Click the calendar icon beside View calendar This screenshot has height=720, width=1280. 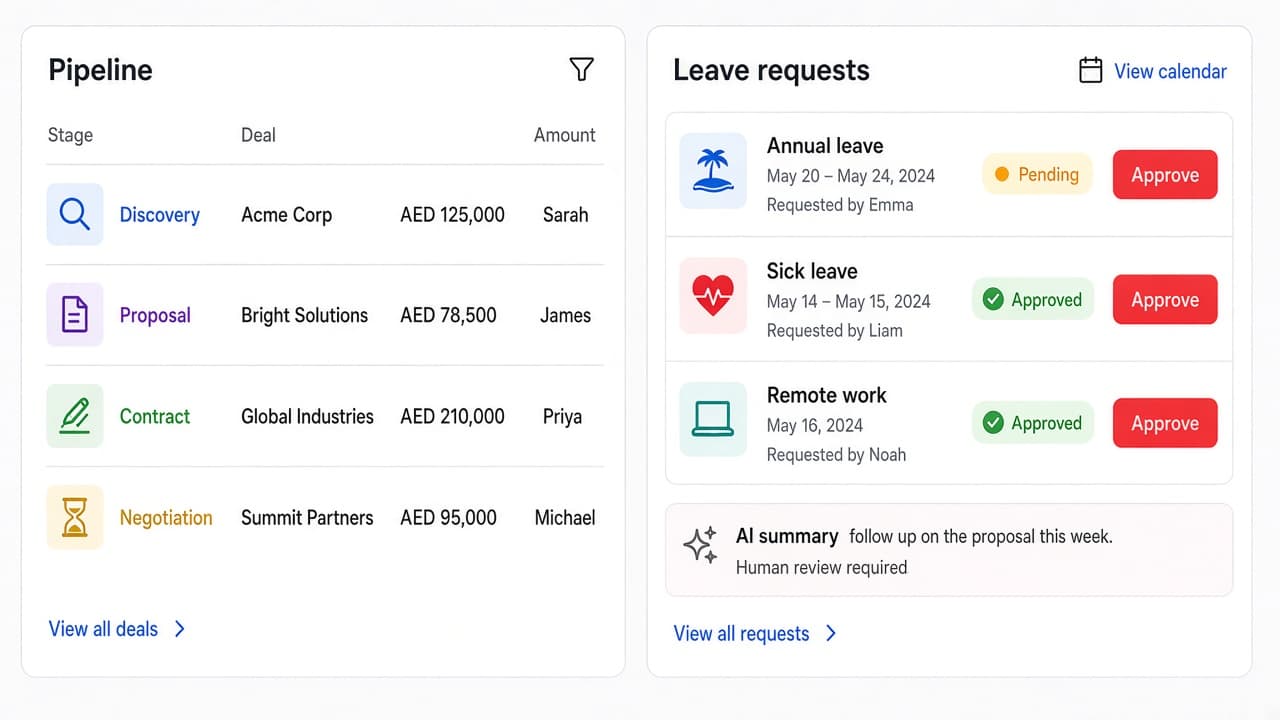click(1091, 70)
